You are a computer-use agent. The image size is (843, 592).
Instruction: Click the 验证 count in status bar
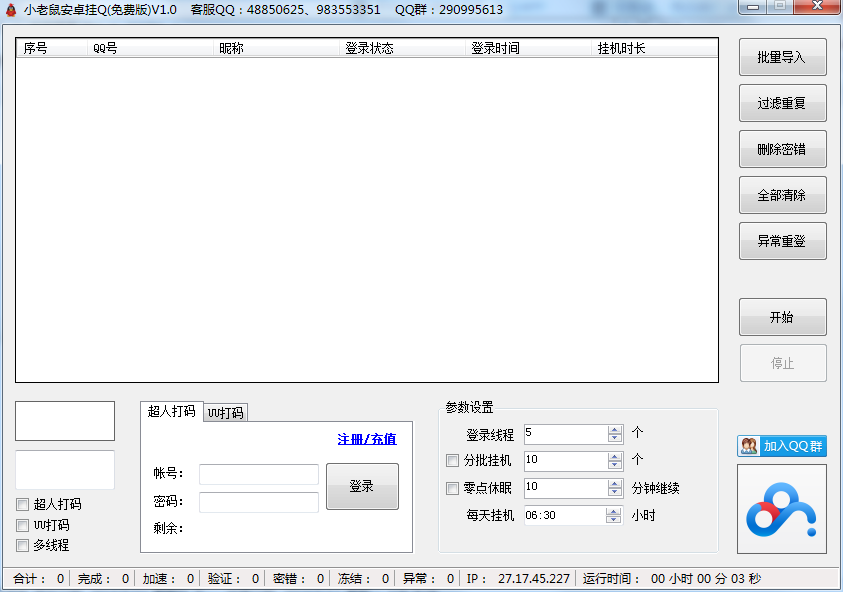pyautogui.click(x=233, y=579)
